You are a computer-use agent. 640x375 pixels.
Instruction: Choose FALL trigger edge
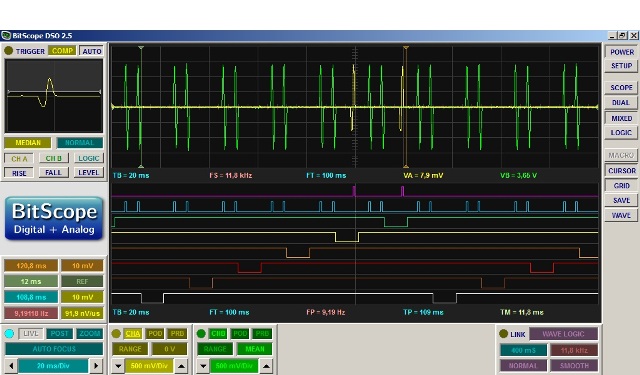point(53,173)
